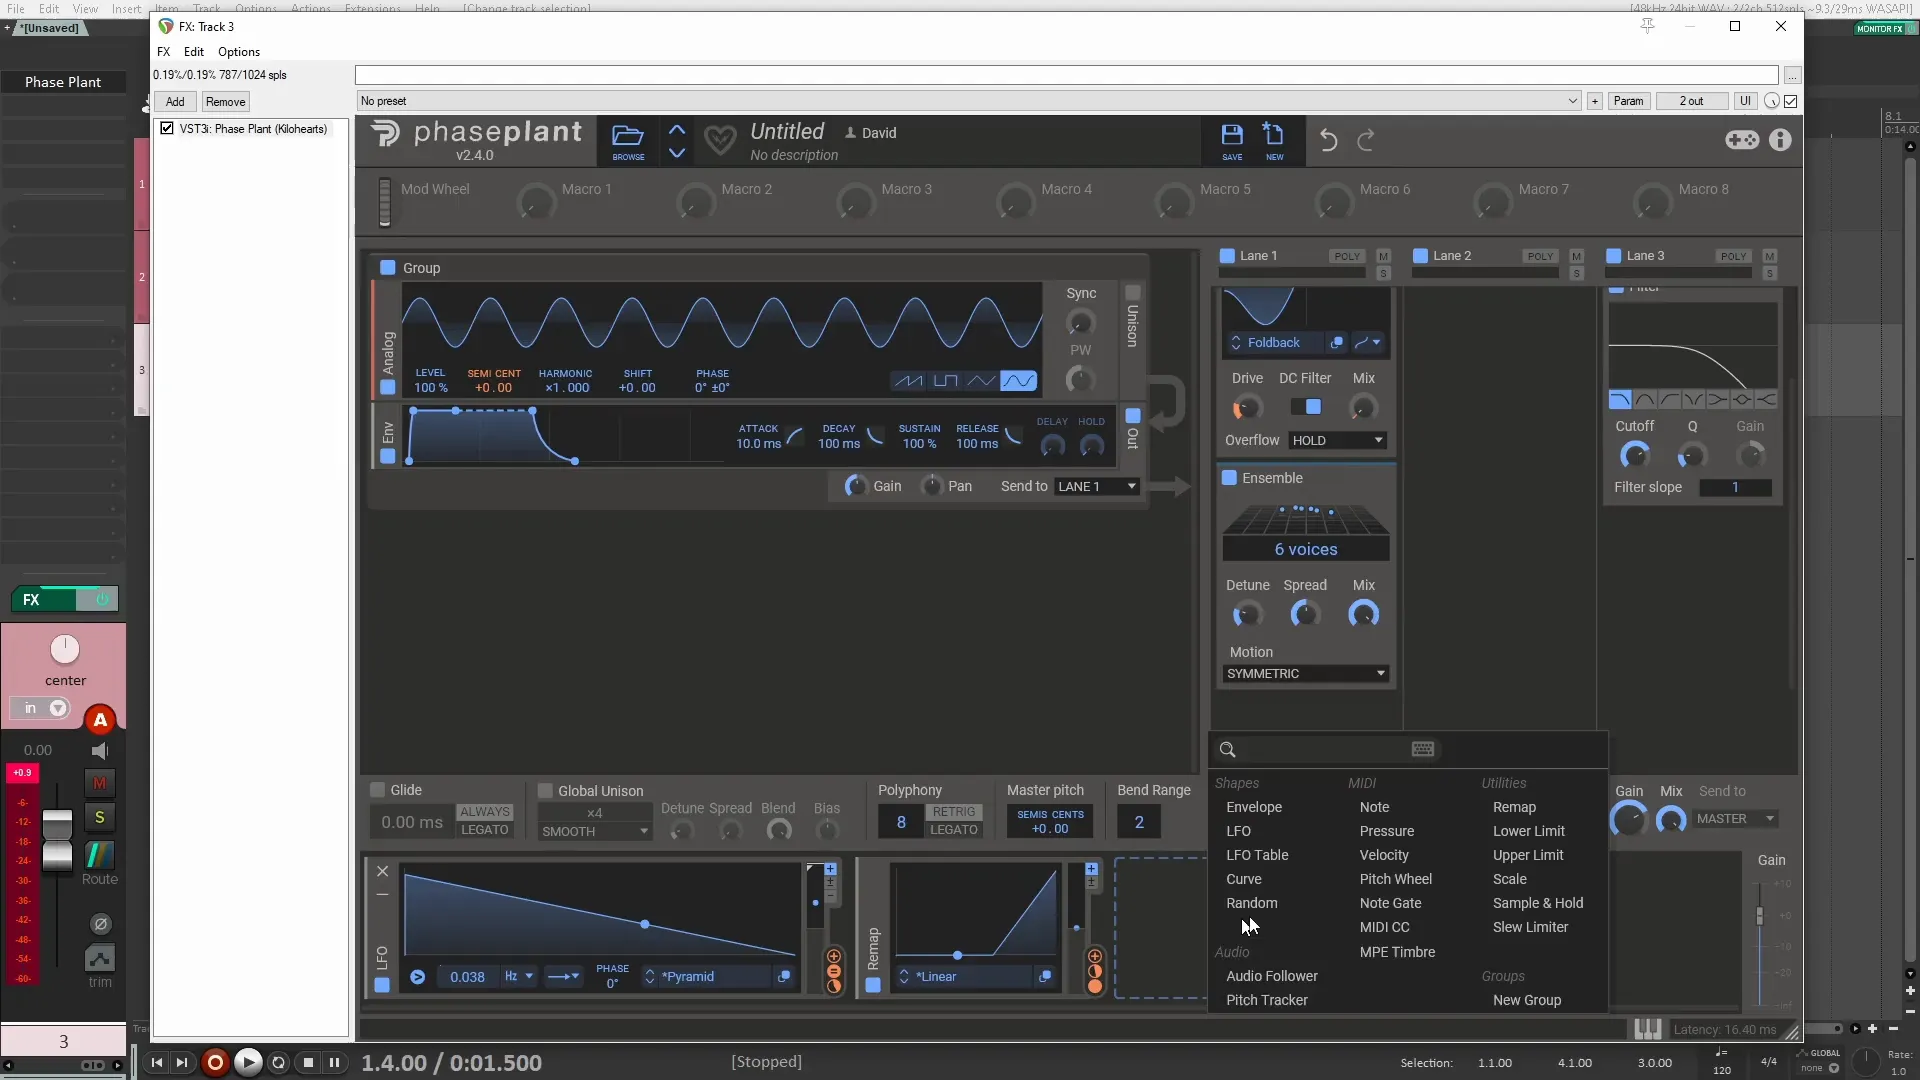1920x1080 pixels.
Task: Choose Envelope from the Shapes list
Action: (1254, 808)
